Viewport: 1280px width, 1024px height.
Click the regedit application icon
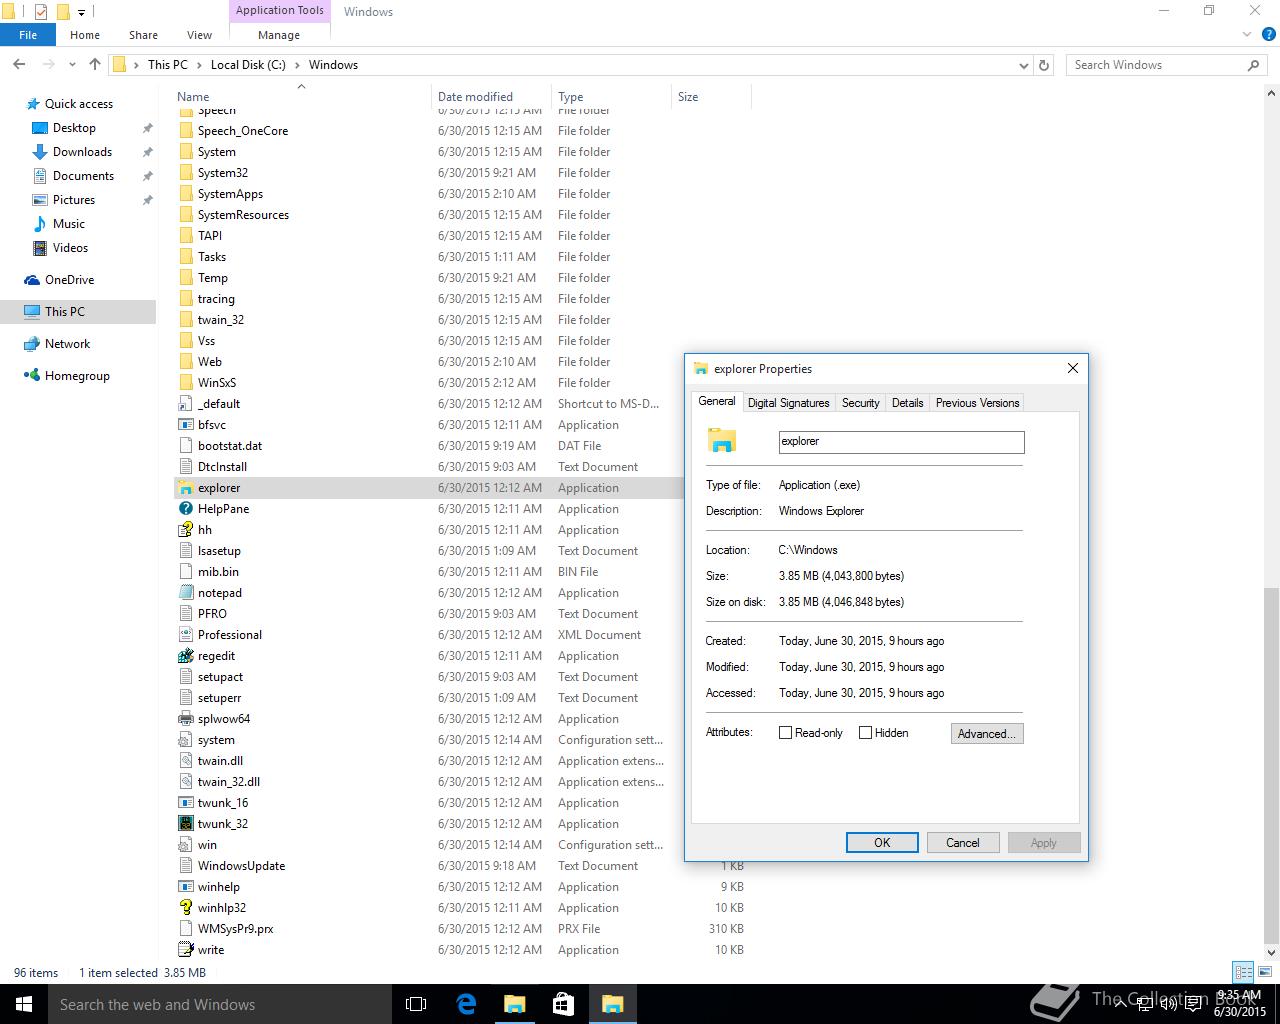[185, 656]
